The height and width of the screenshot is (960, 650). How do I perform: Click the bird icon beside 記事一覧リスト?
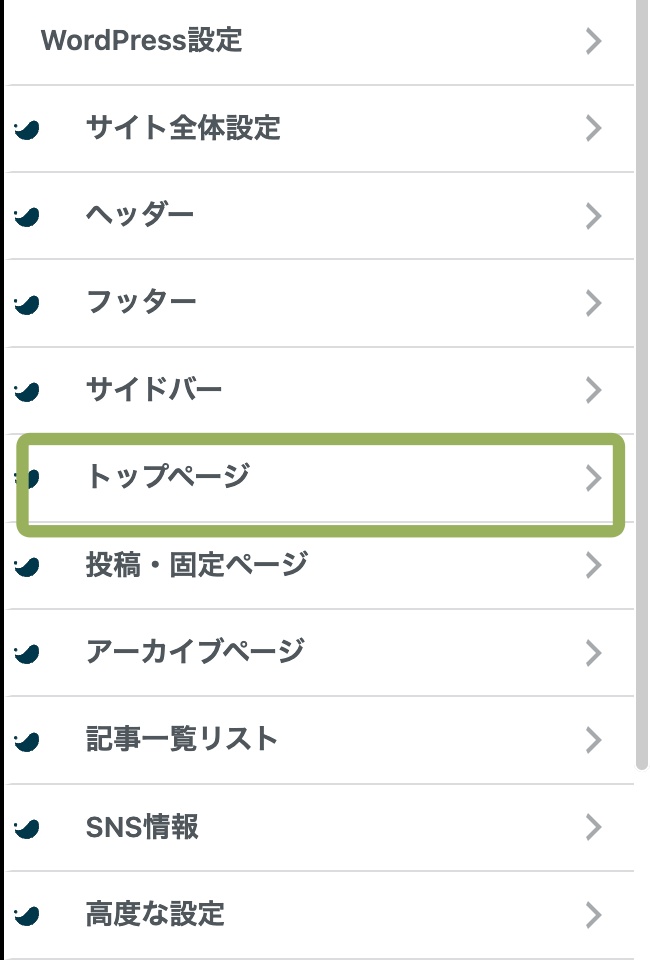click(x=28, y=740)
